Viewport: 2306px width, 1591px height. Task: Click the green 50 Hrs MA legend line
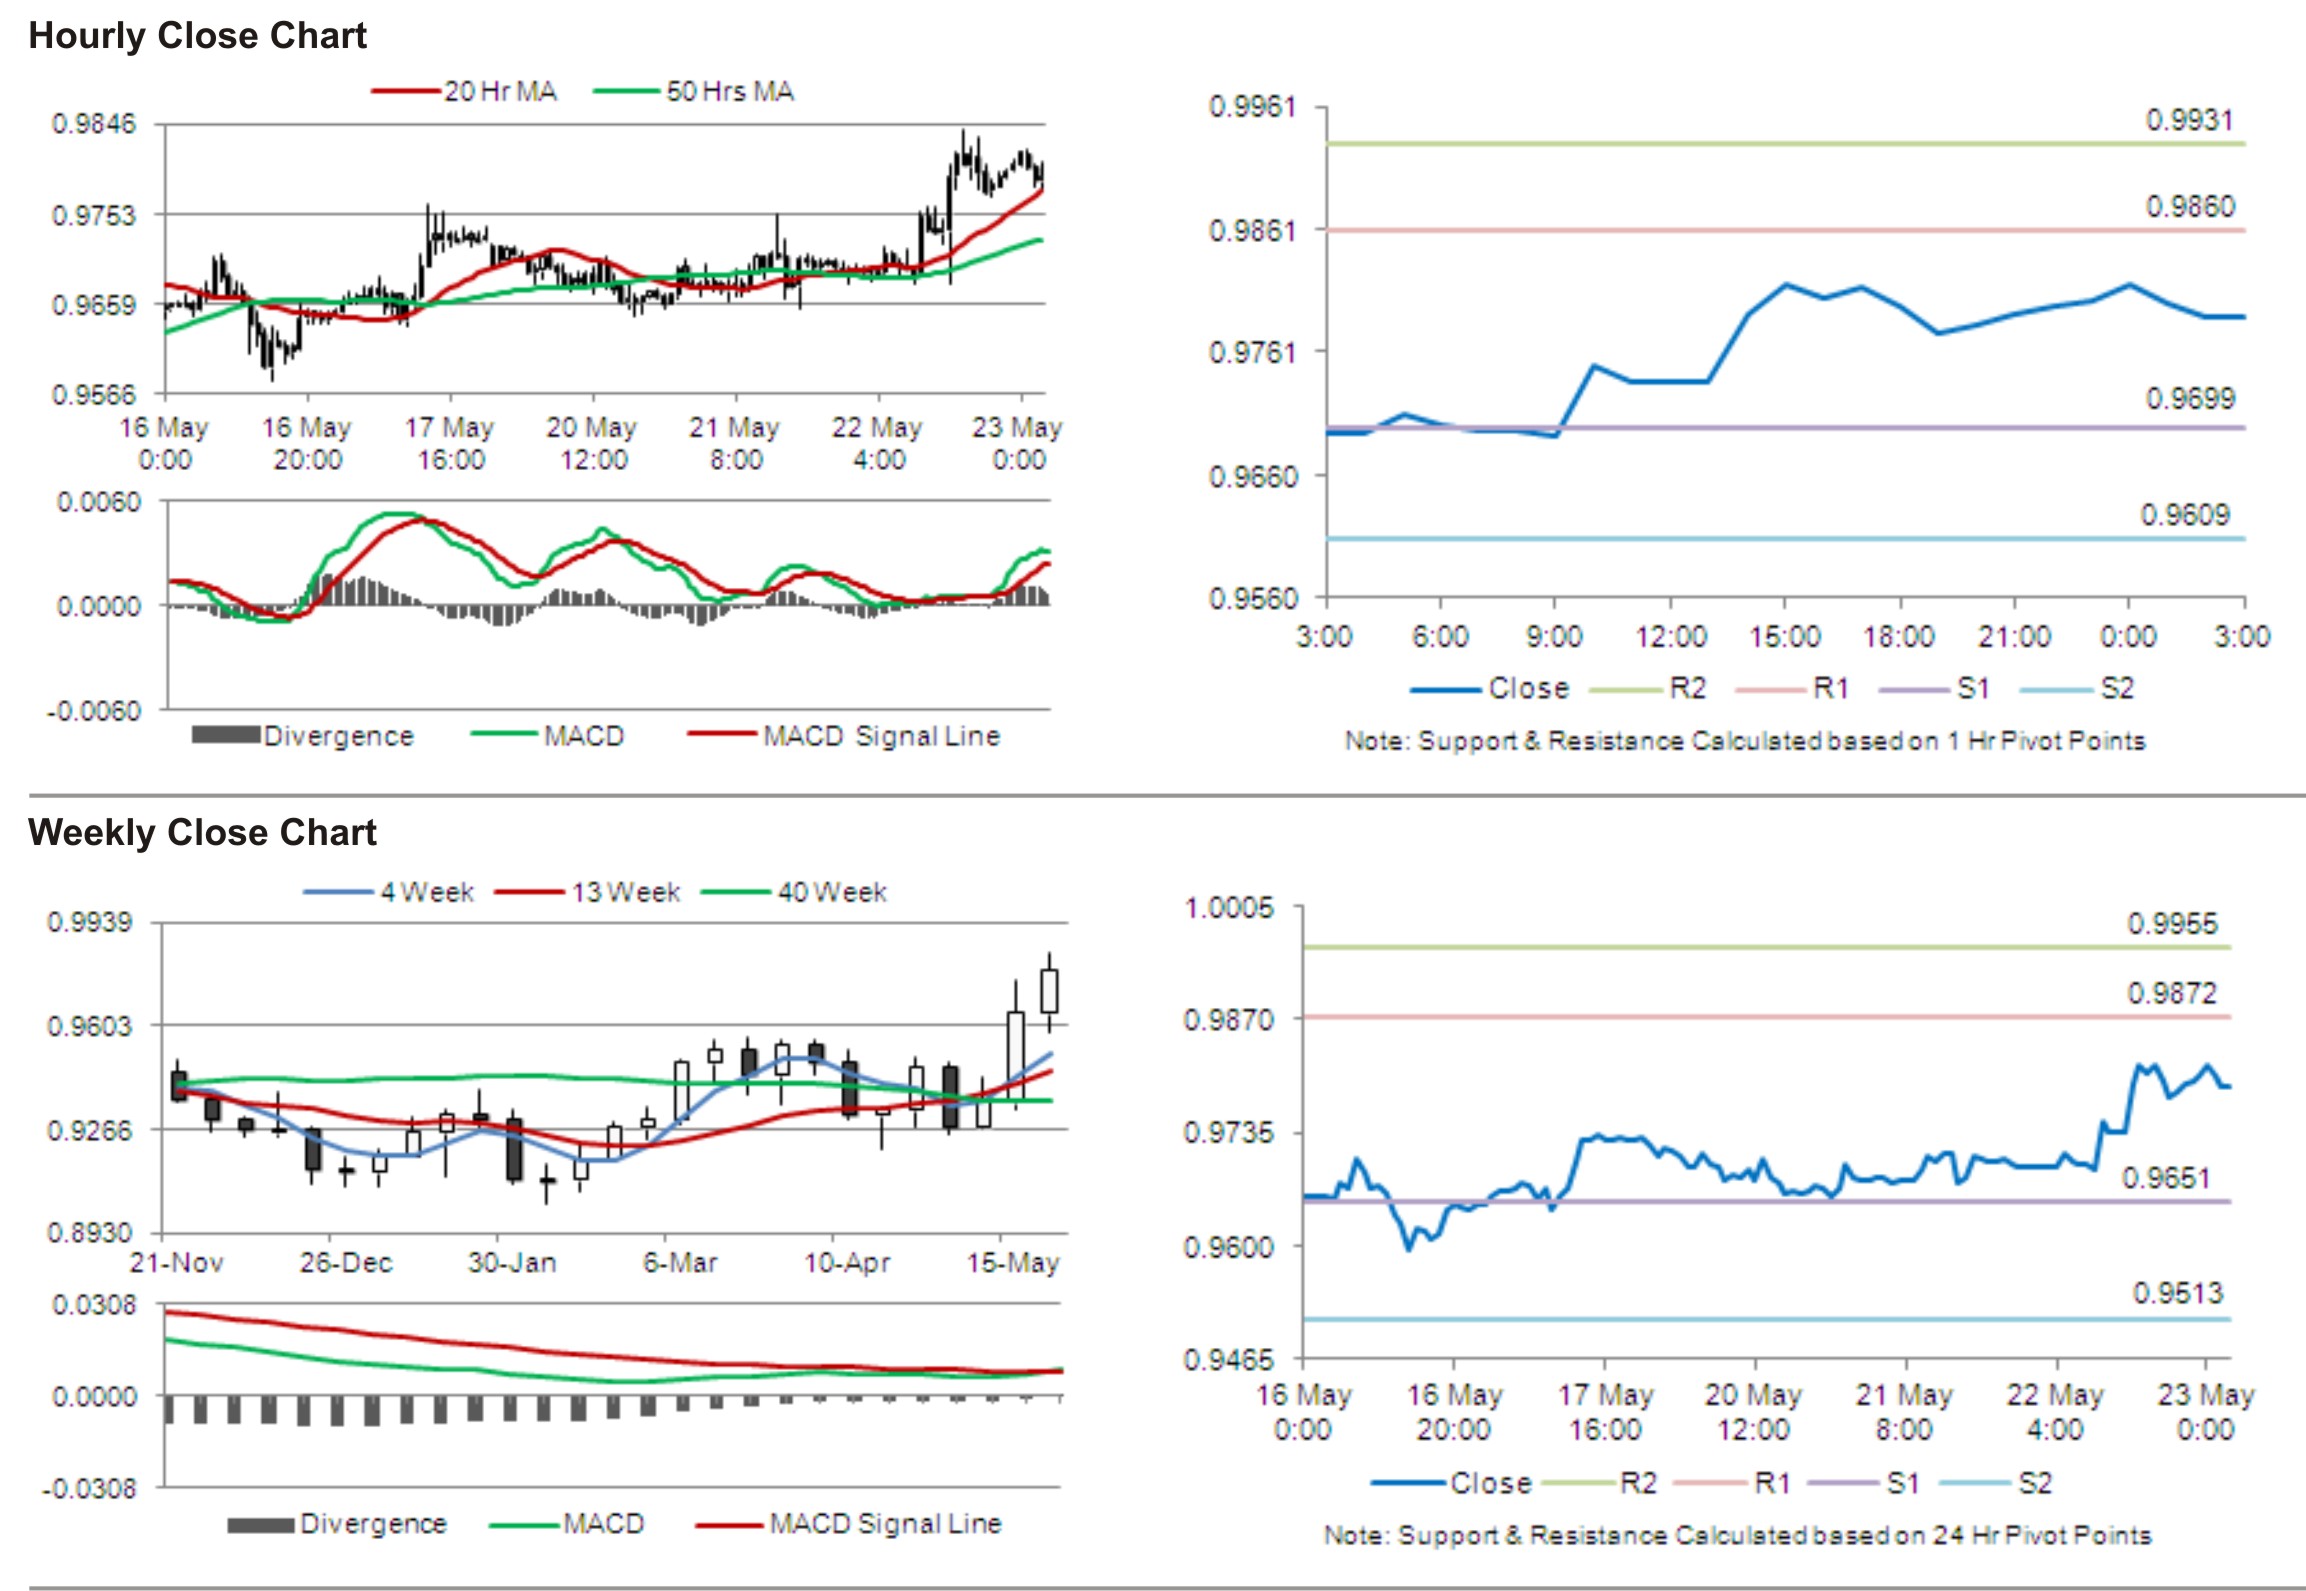628,92
